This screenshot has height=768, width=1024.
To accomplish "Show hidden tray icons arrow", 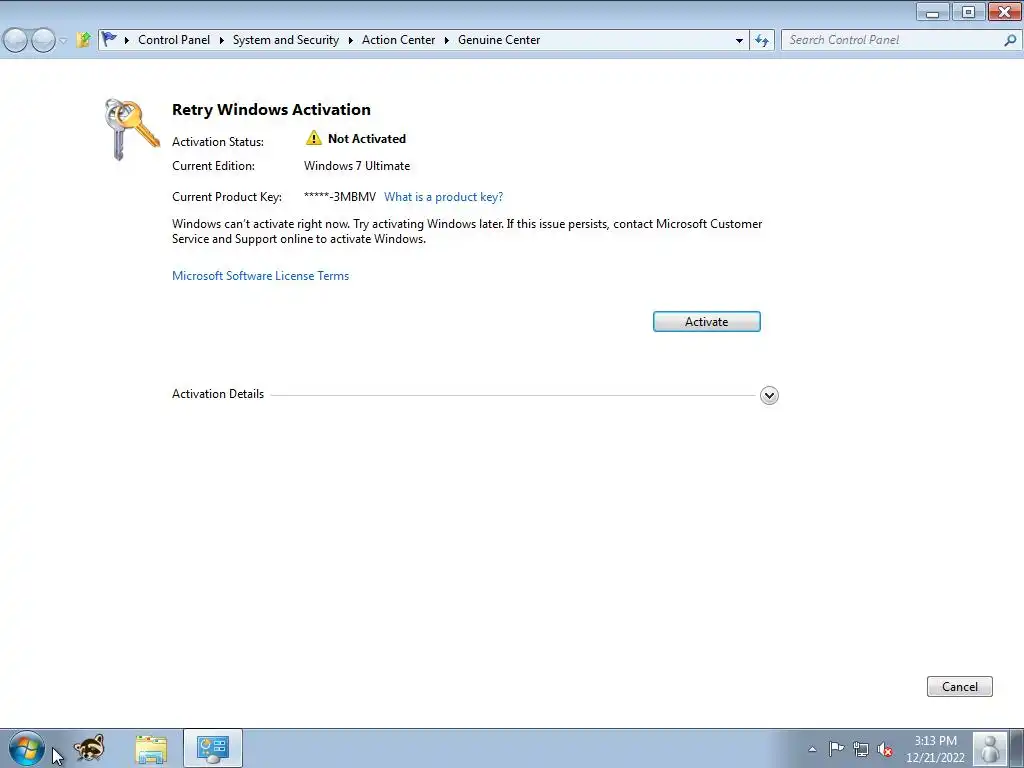I will (x=812, y=749).
